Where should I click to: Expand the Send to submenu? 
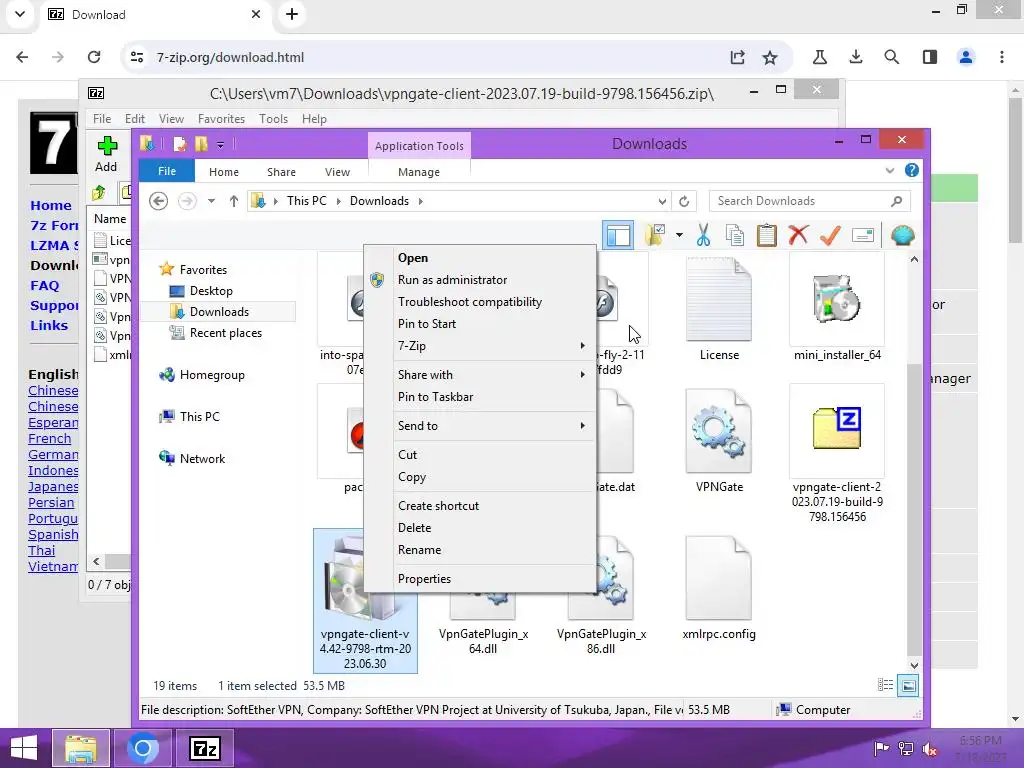coord(480,426)
